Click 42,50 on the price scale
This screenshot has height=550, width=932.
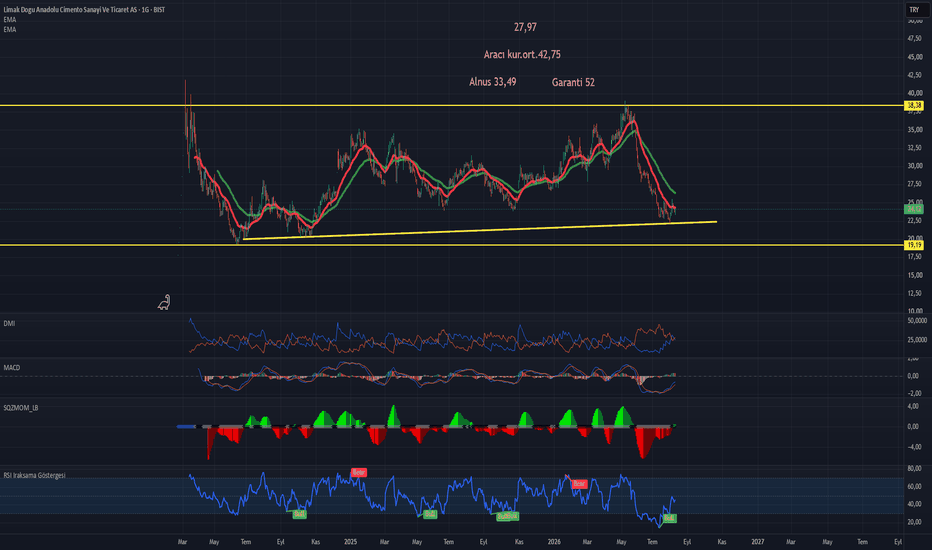coord(914,75)
